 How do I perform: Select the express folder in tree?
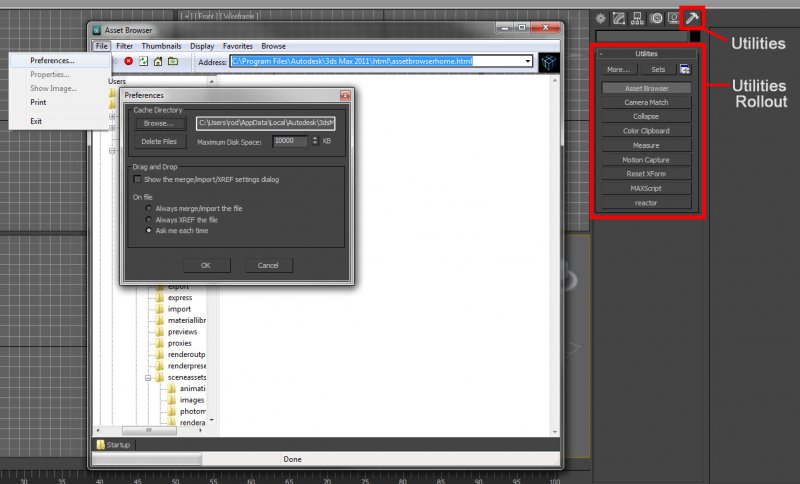tap(180, 297)
